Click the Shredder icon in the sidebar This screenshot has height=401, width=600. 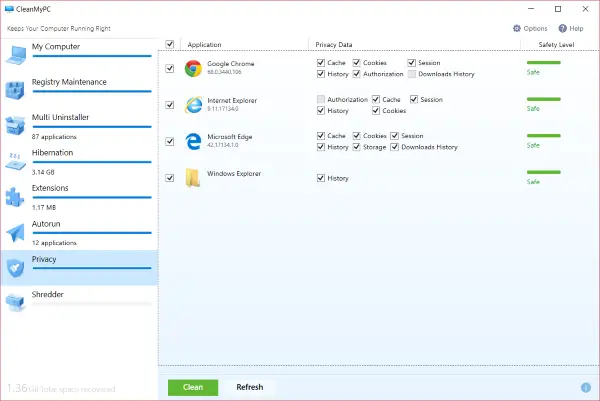pyautogui.click(x=15, y=302)
